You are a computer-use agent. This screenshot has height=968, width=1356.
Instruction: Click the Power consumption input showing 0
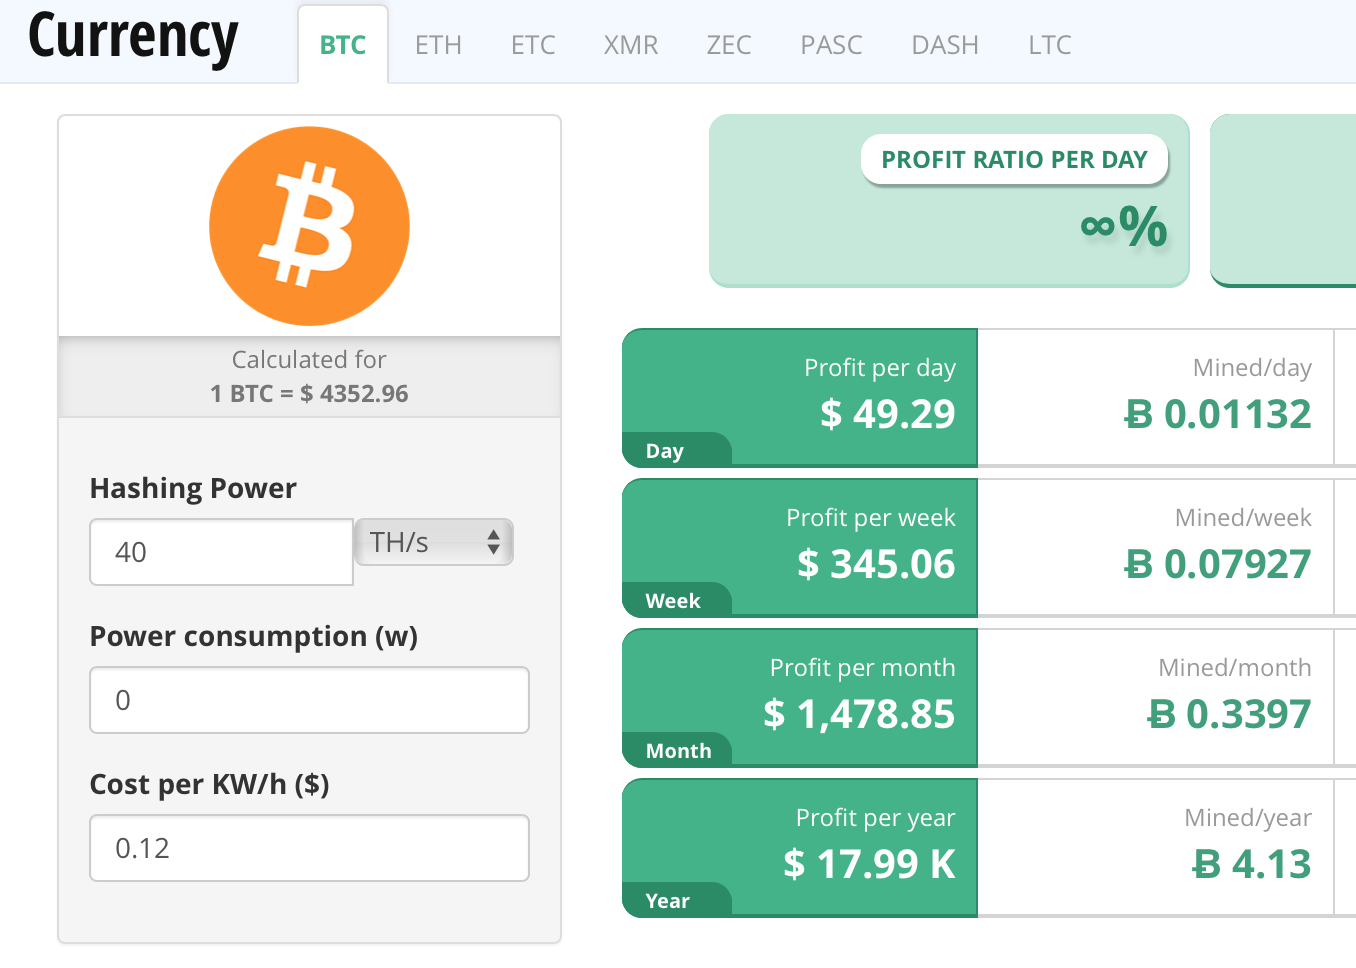tap(309, 699)
